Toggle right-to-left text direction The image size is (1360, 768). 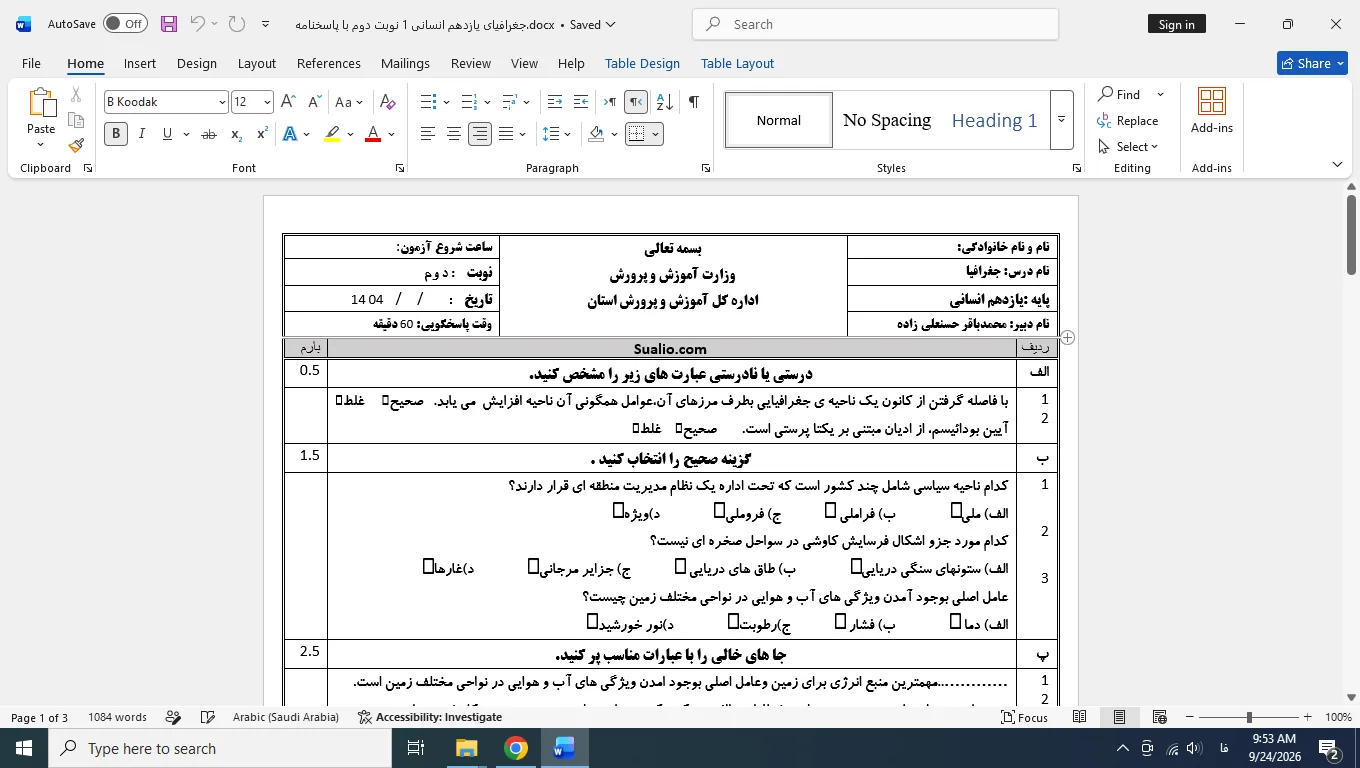tap(636, 102)
